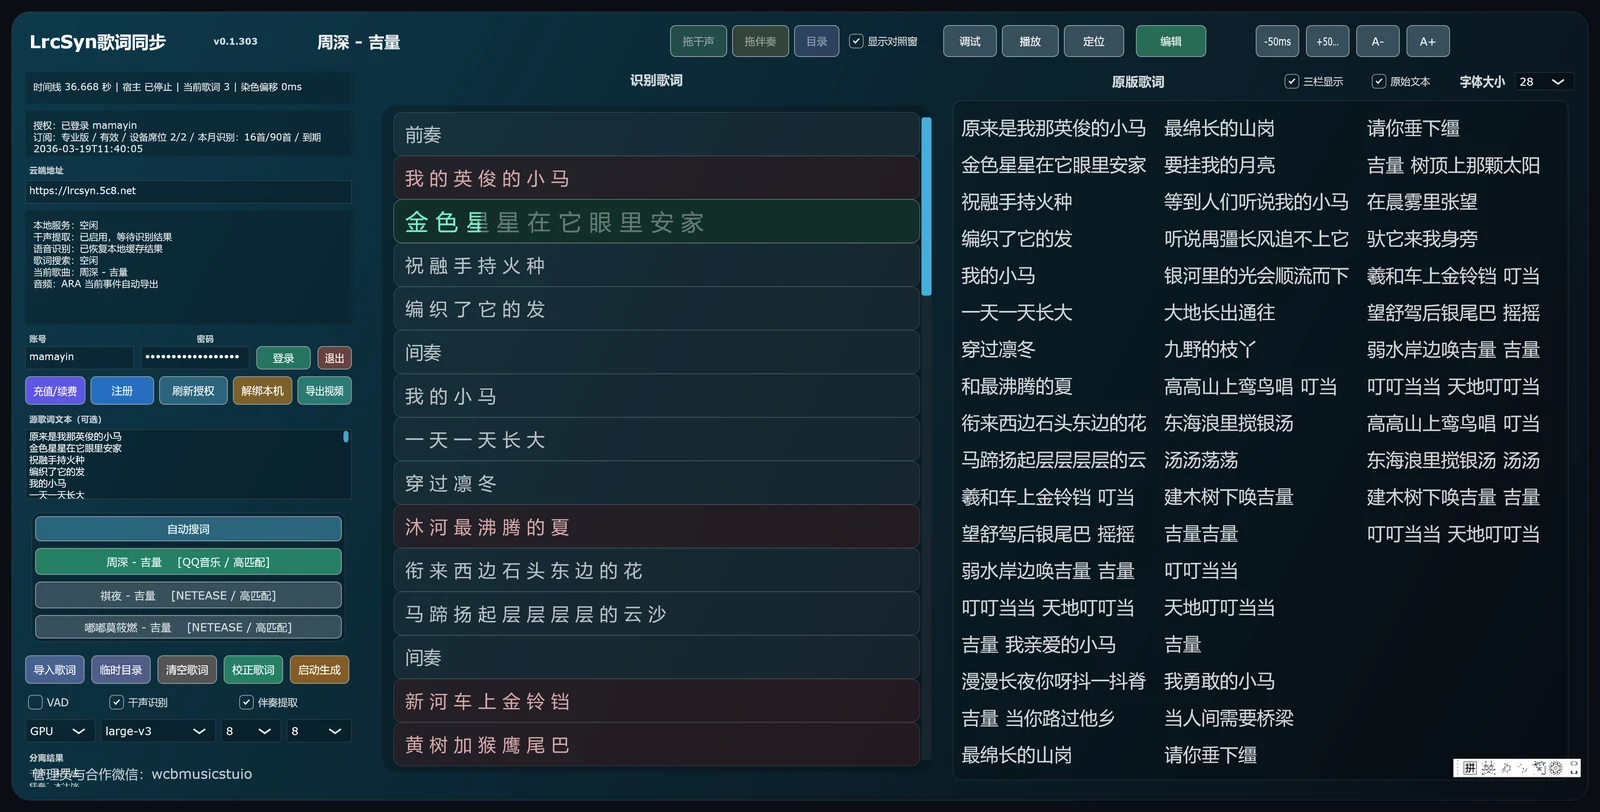Screen dimensions: 1600x812
Task: Click original lyric 银河里的光会顺流而下
Action: (1256, 276)
